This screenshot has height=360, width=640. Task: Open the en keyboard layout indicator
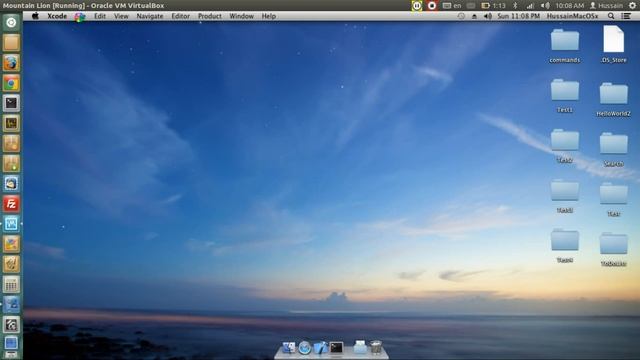tap(452, 6)
